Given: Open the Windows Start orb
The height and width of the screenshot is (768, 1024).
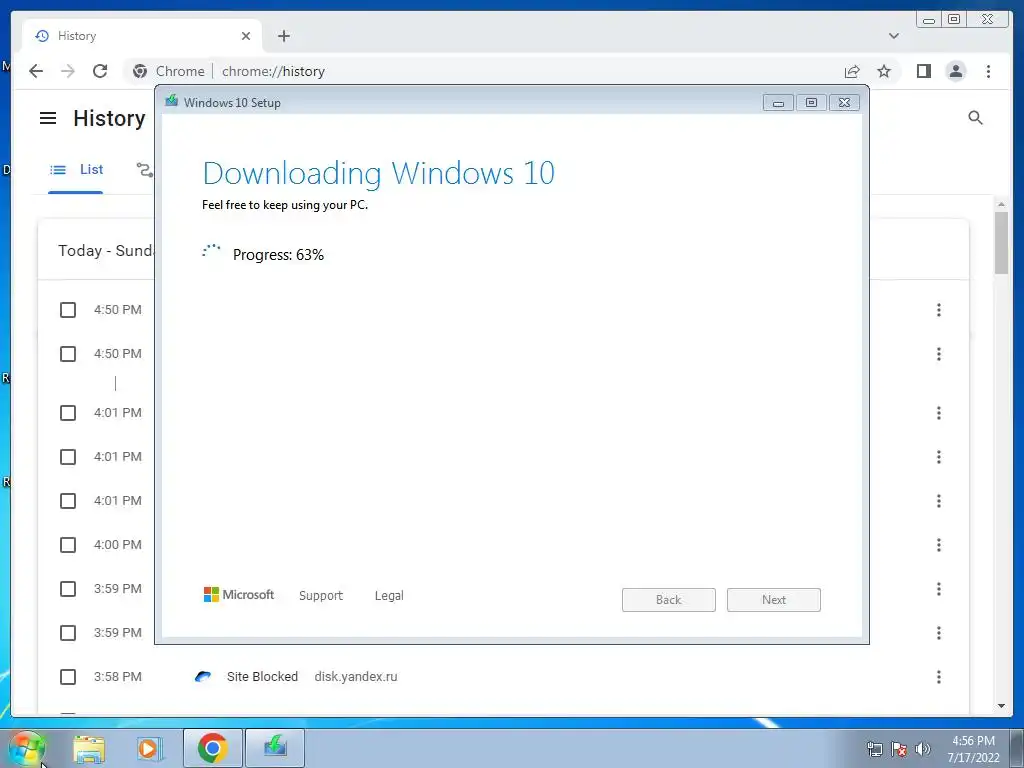Looking at the screenshot, I should tap(26, 748).
